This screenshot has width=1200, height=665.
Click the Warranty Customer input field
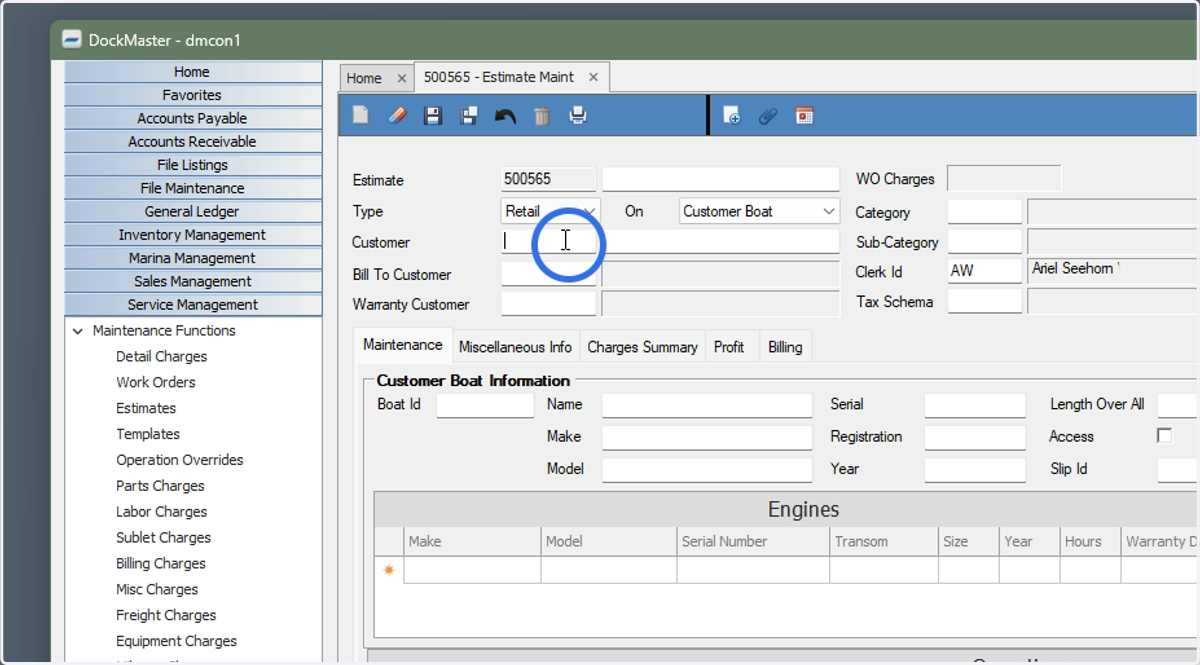click(x=548, y=304)
